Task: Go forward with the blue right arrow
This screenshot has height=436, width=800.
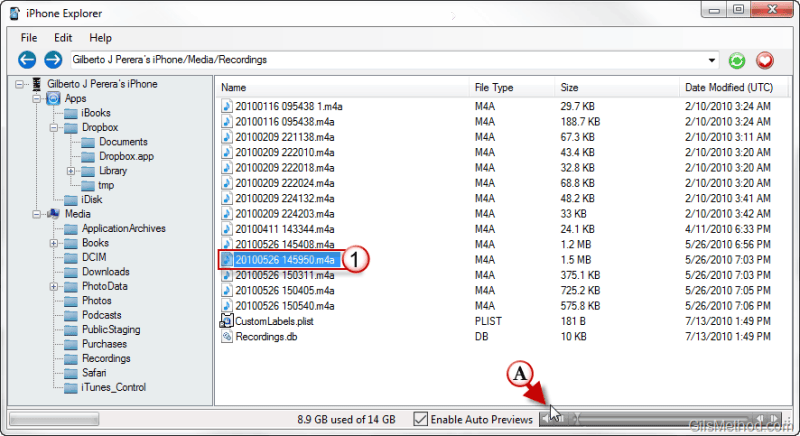Action: (x=53, y=60)
